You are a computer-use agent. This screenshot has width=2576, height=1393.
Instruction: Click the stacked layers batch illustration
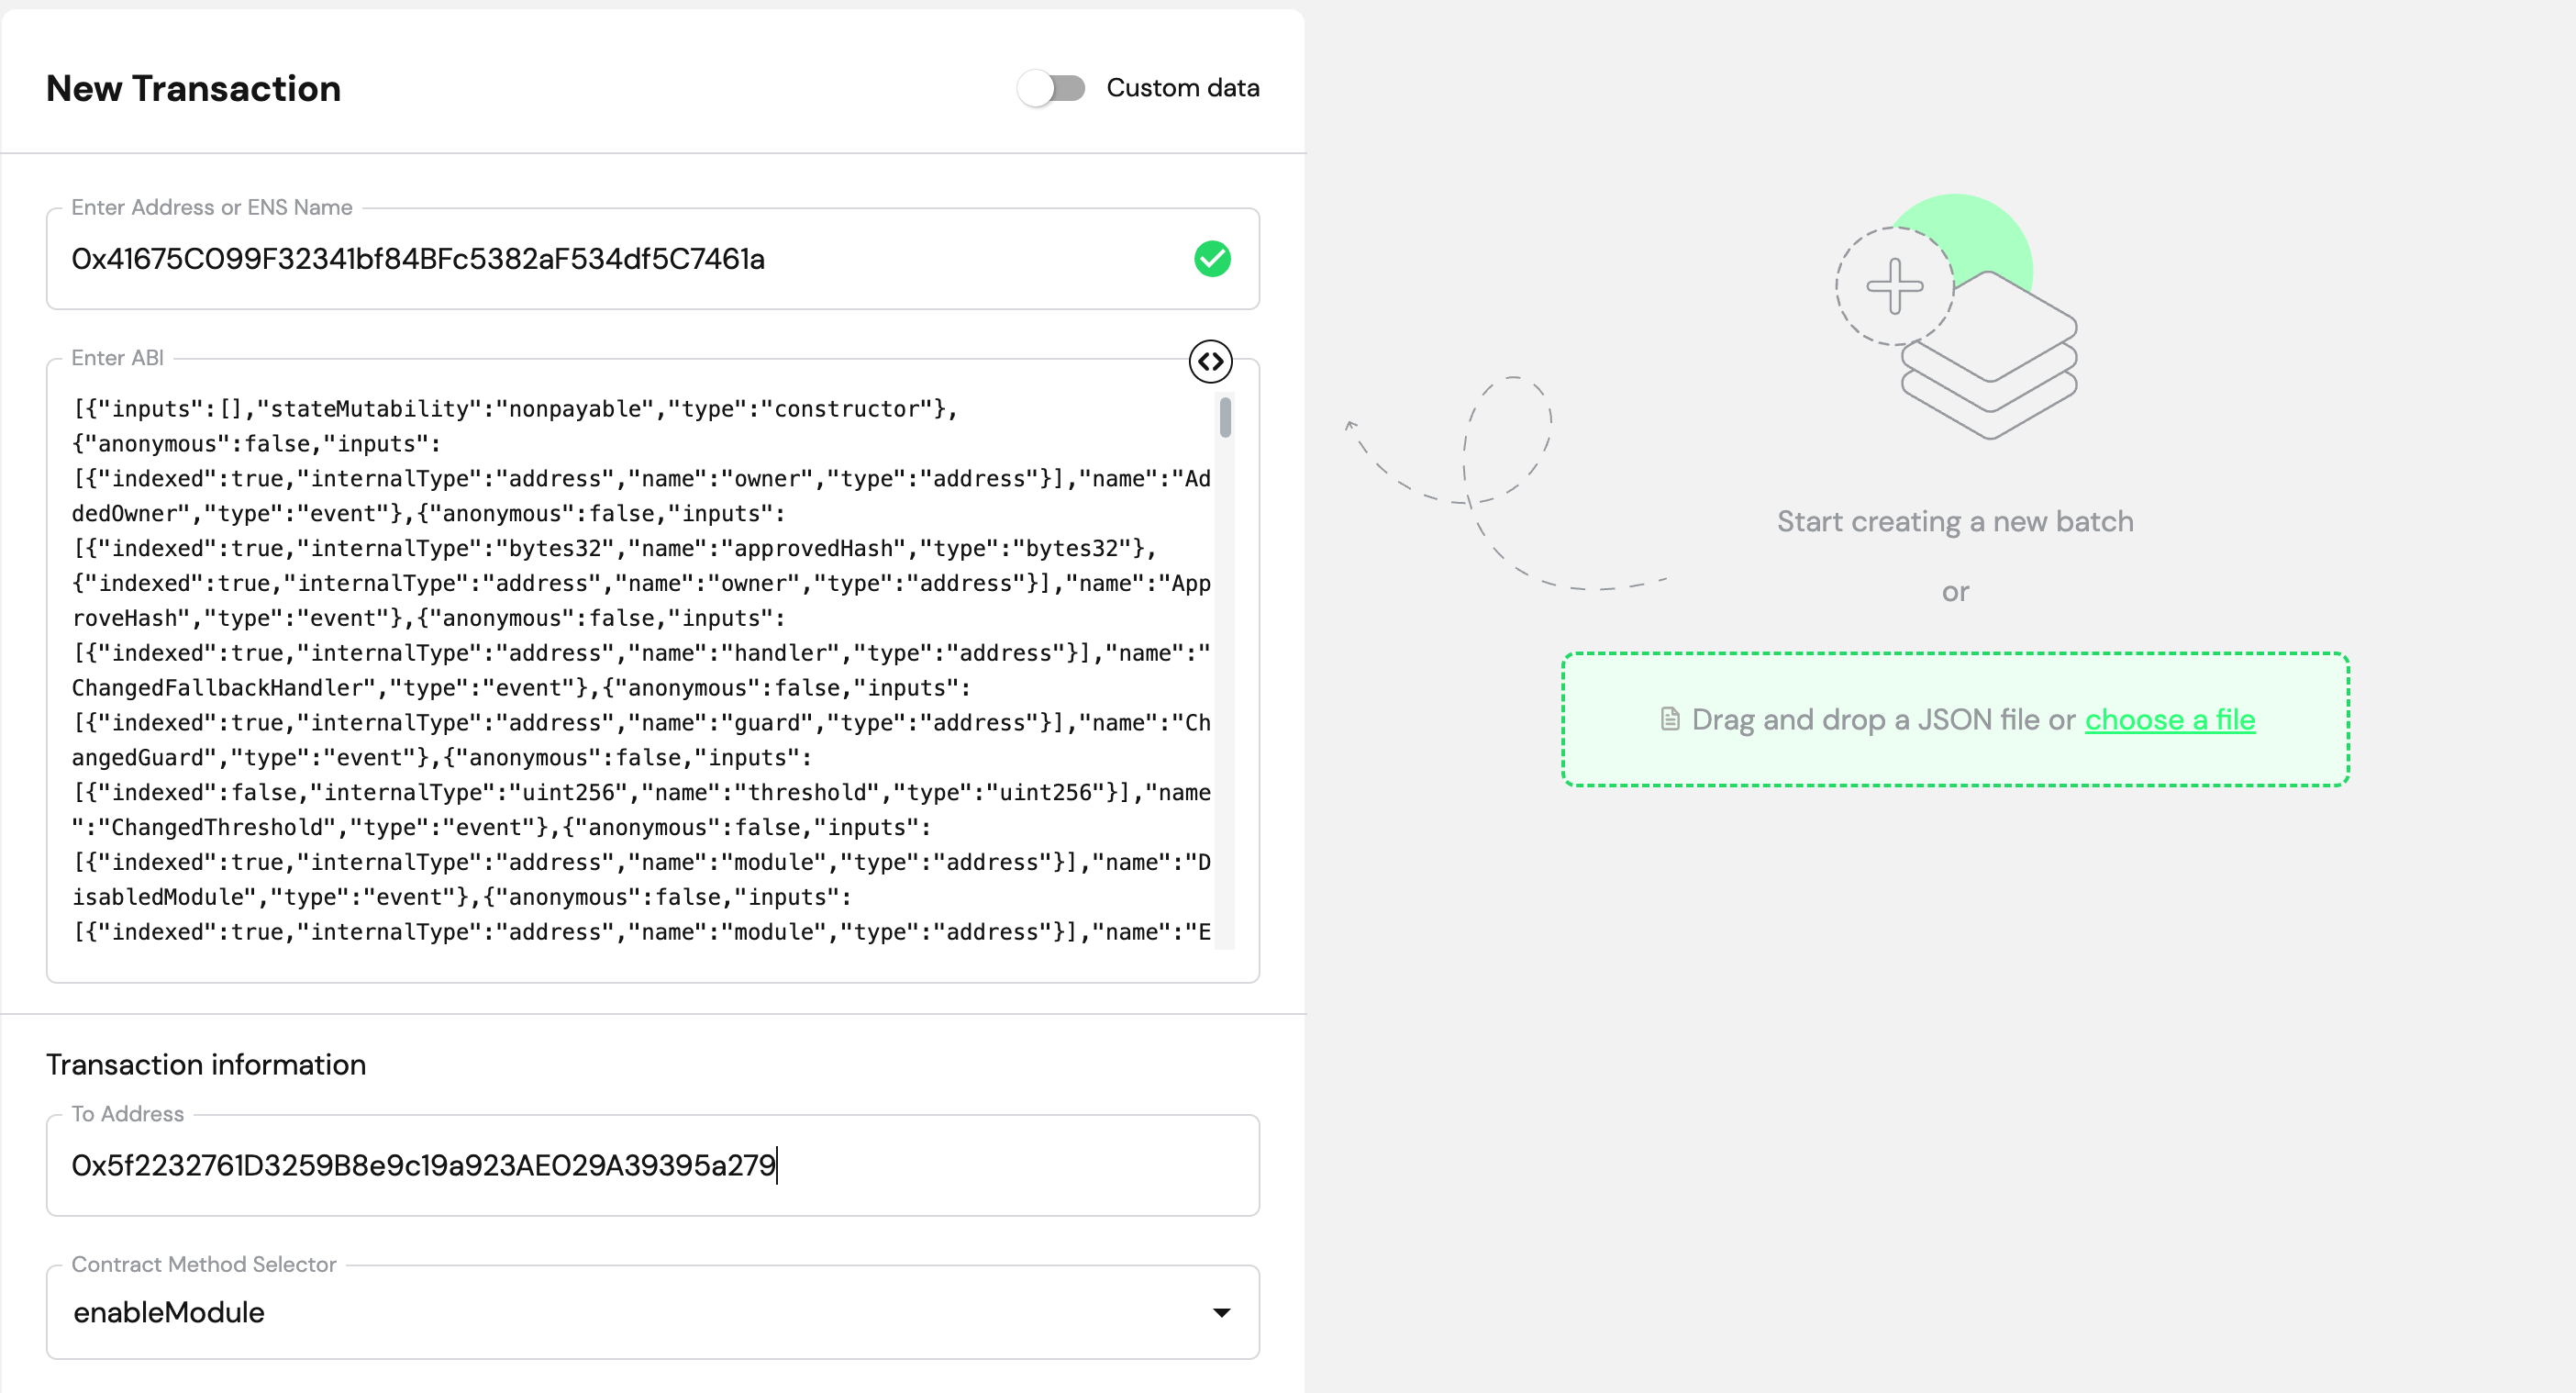pyautogui.click(x=1989, y=355)
